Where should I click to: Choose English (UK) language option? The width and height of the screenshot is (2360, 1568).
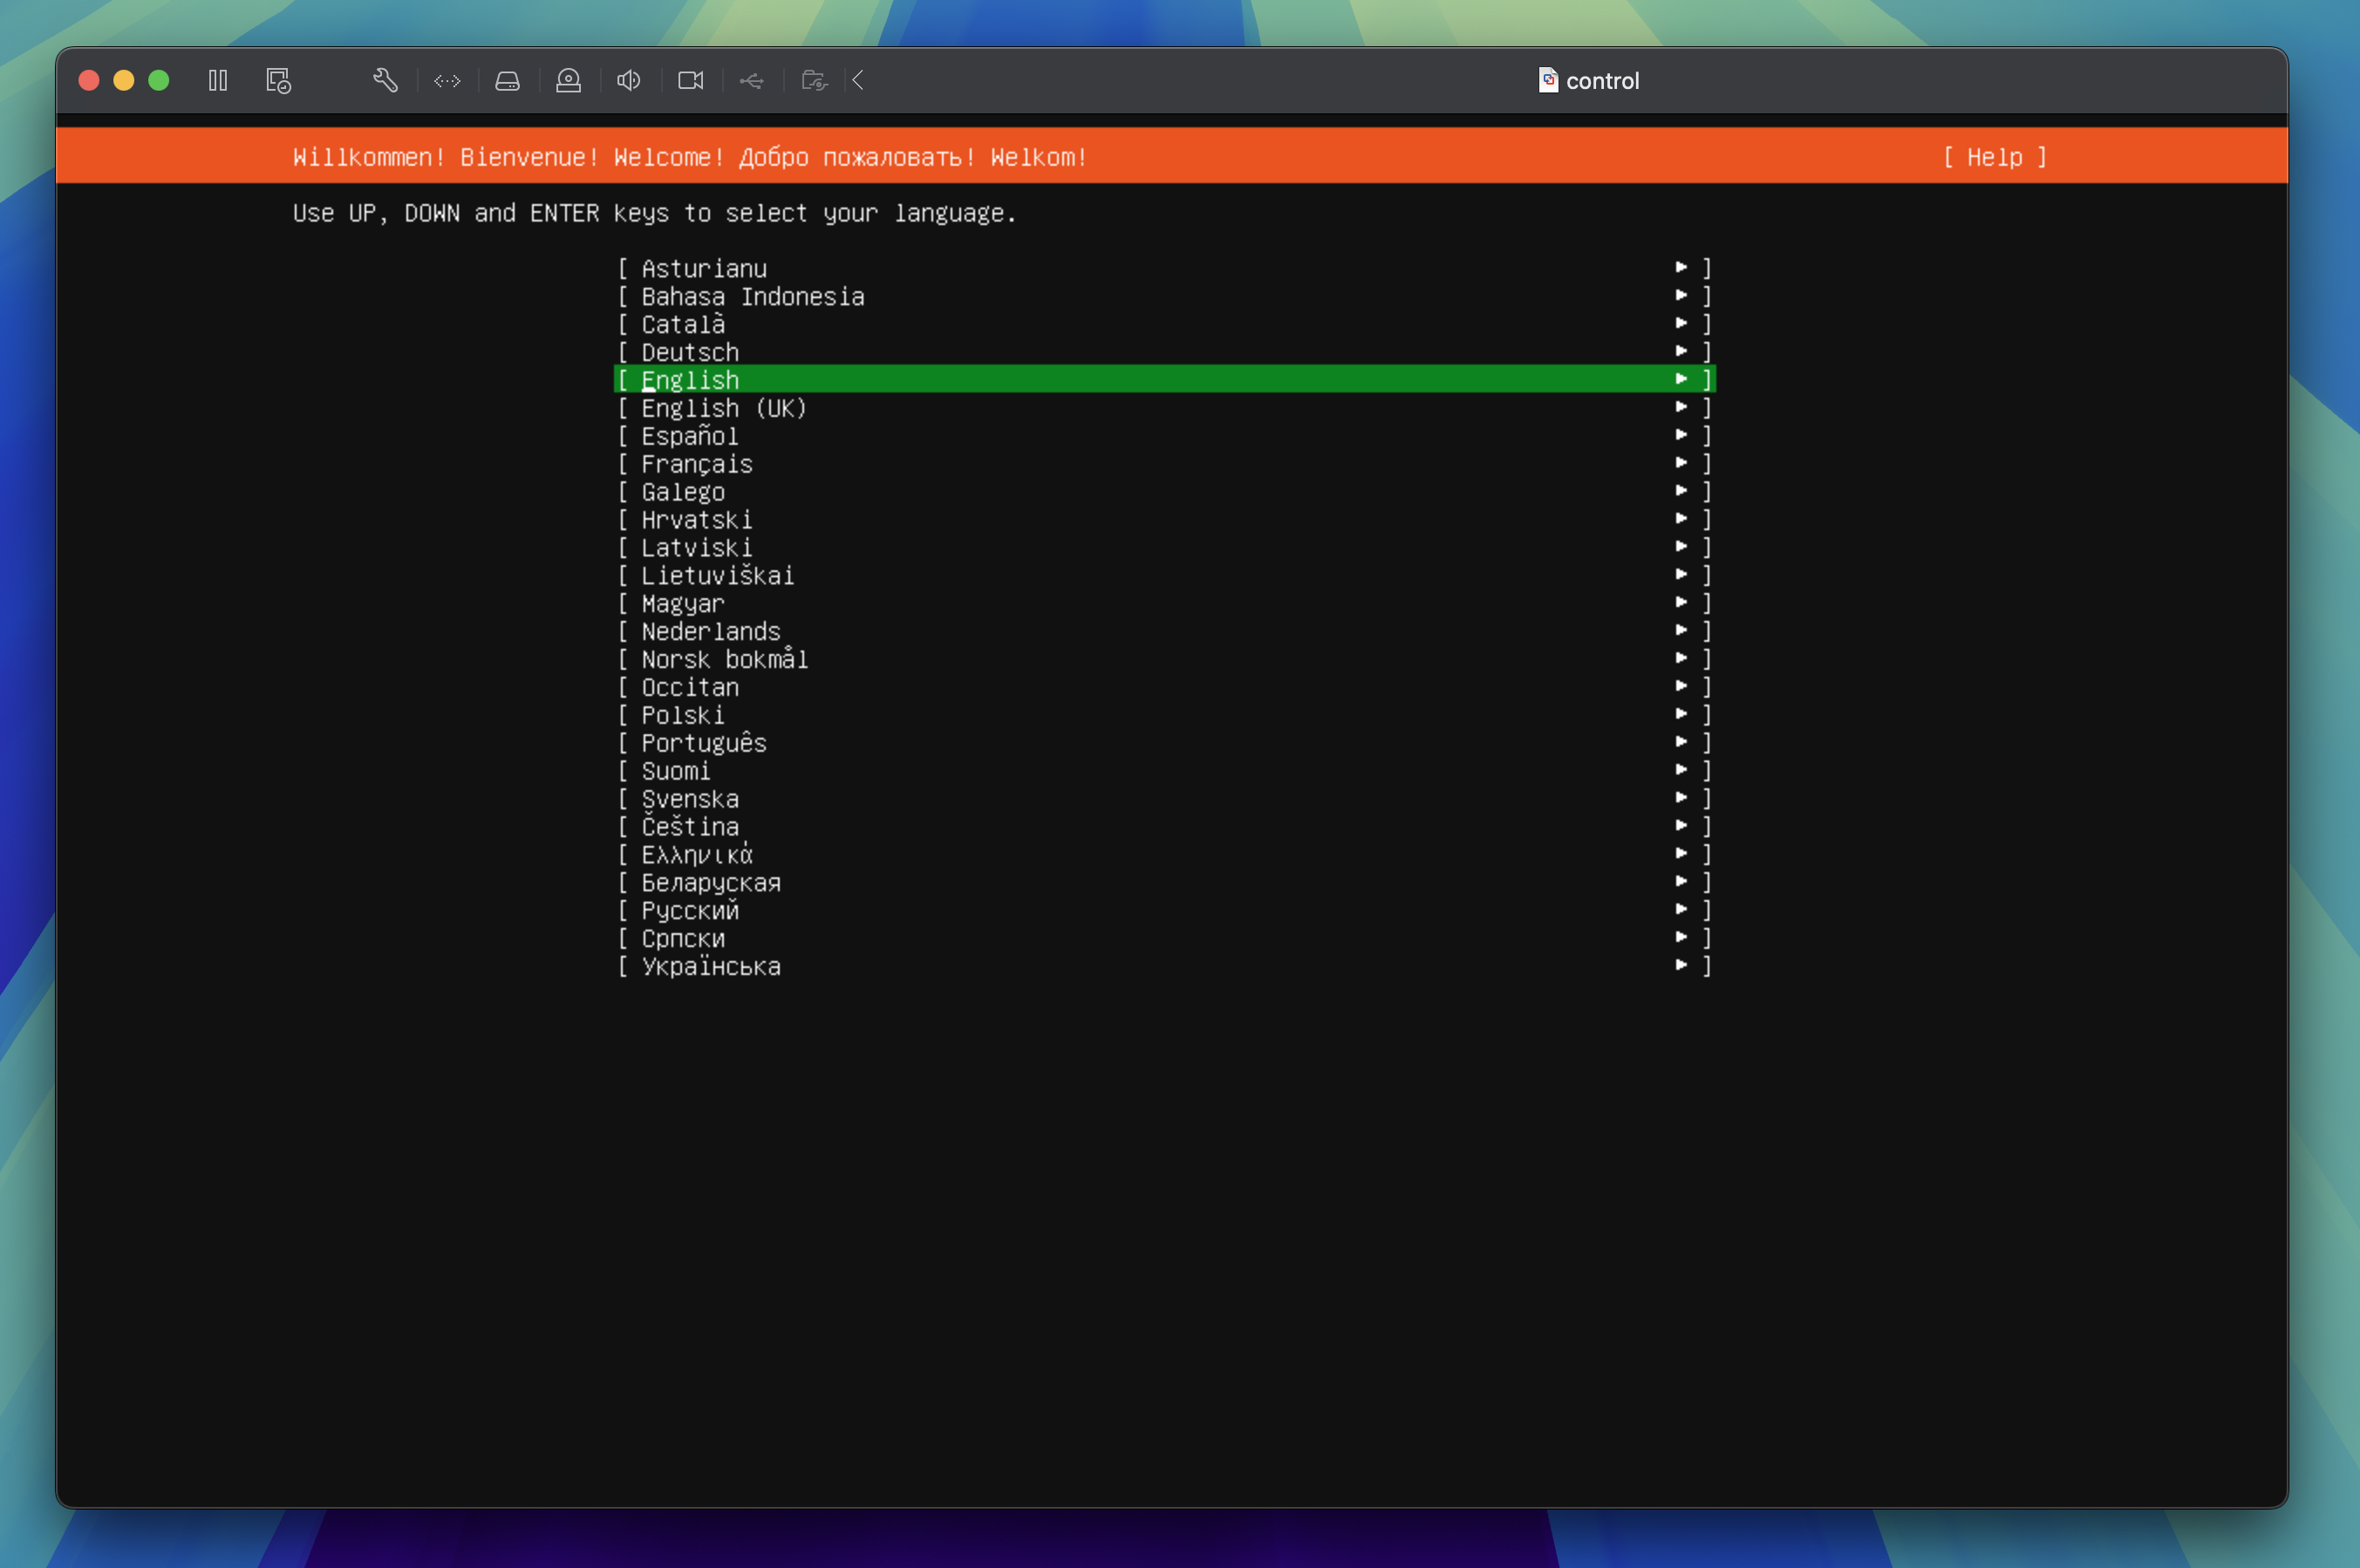click(x=723, y=408)
